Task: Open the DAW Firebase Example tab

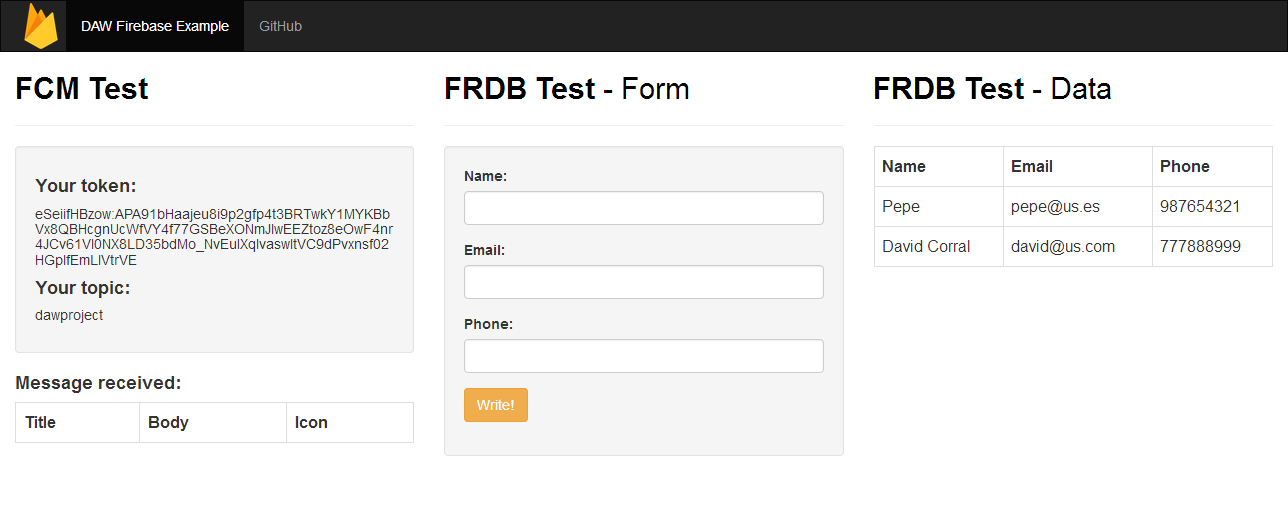Action: [x=155, y=26]
